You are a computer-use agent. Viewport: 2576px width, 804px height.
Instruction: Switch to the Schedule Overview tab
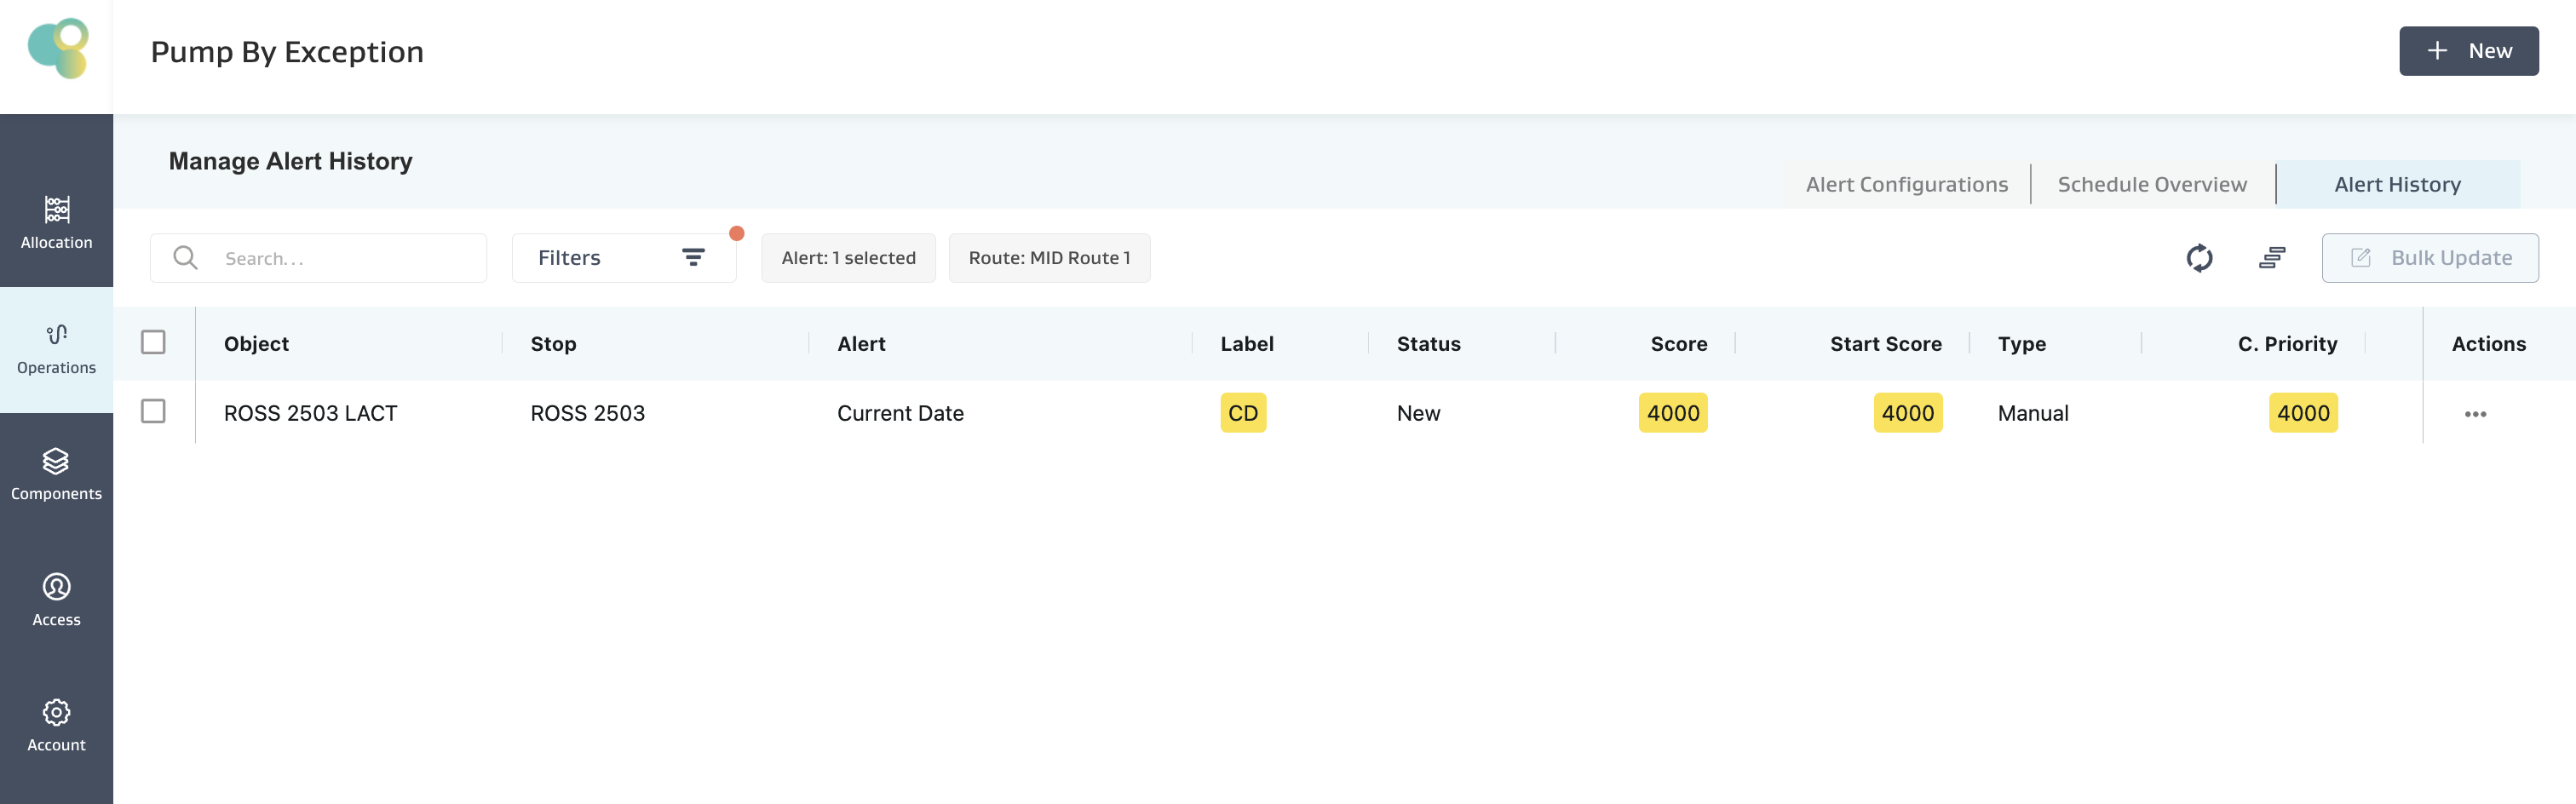2152,184
